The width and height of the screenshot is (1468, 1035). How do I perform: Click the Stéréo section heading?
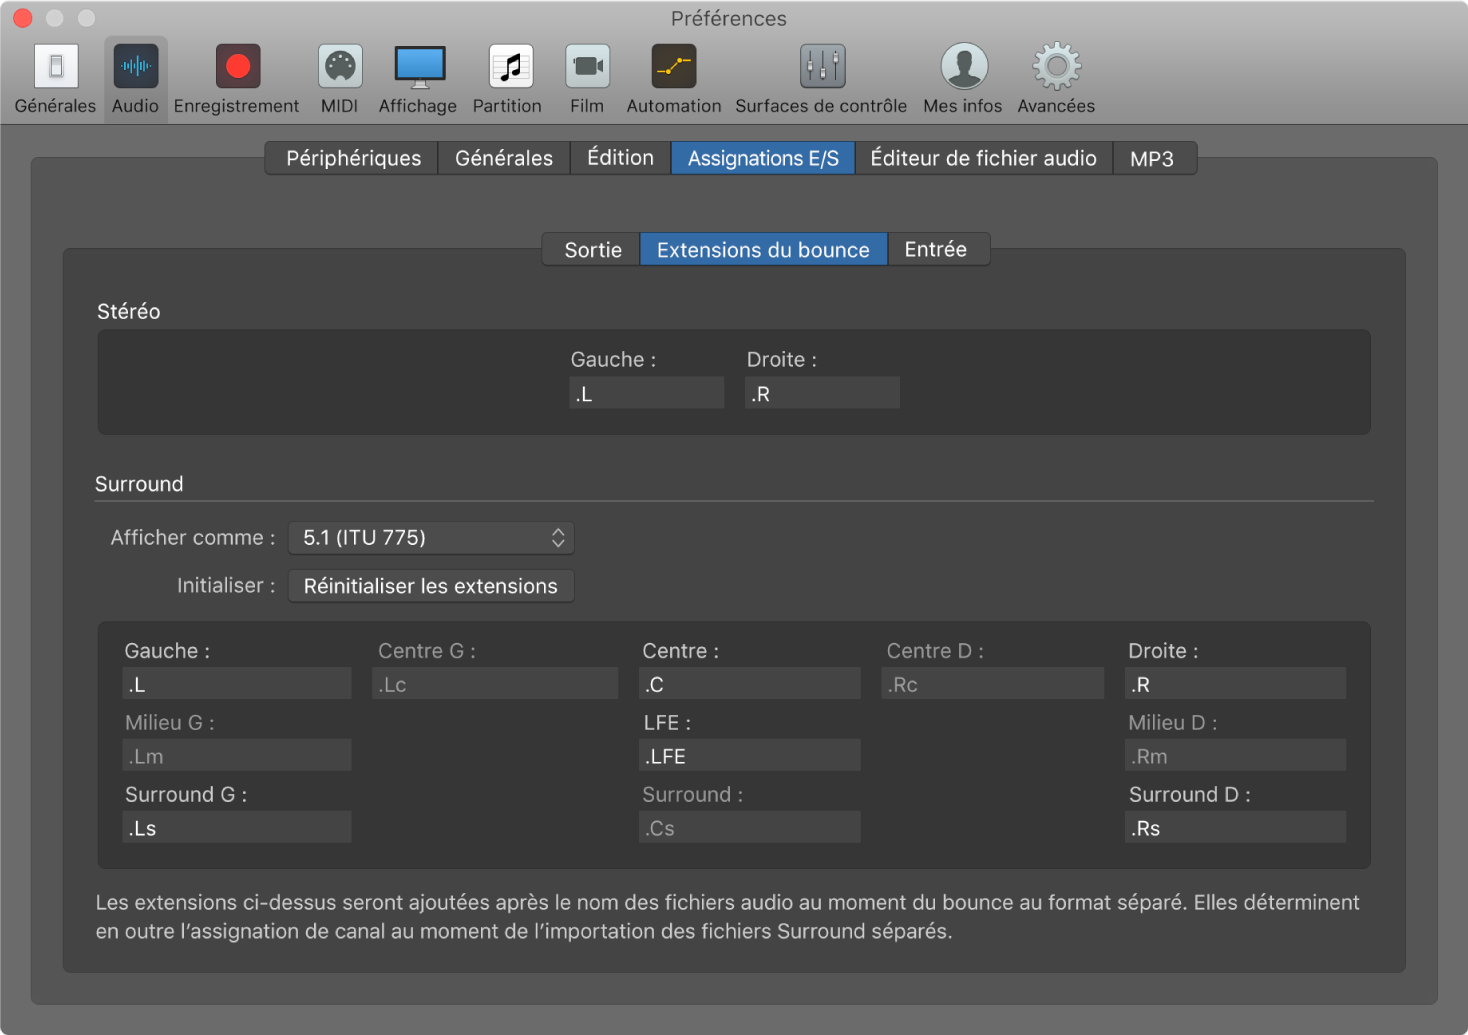(128, 311)
